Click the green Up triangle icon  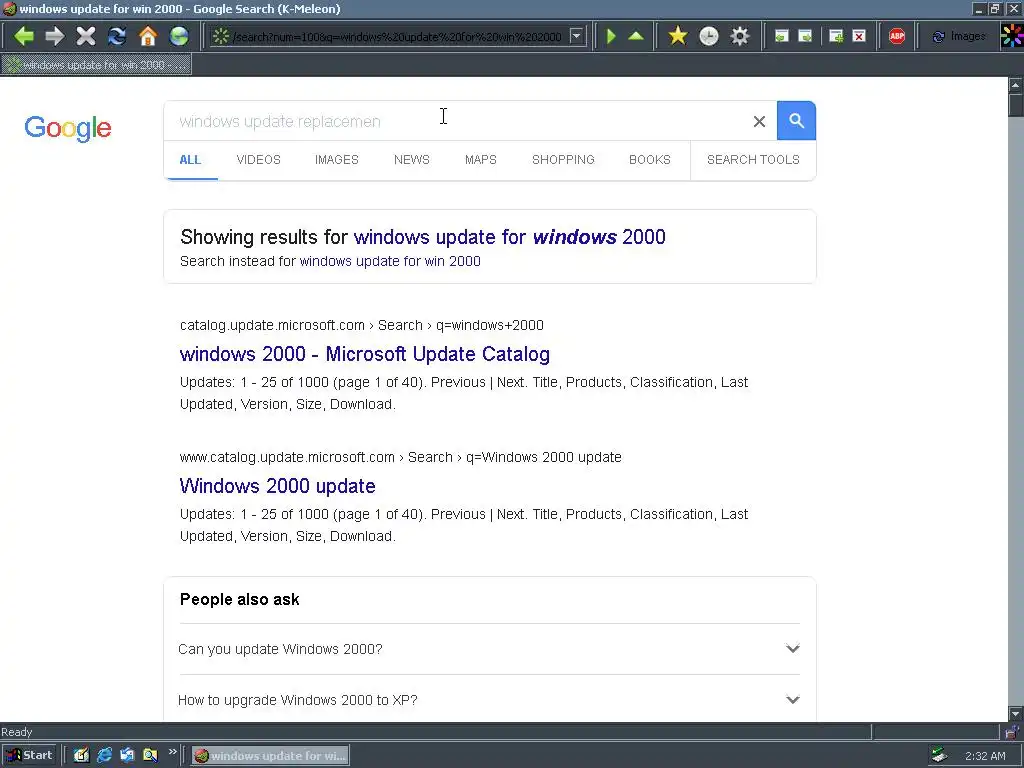(636, 36)
